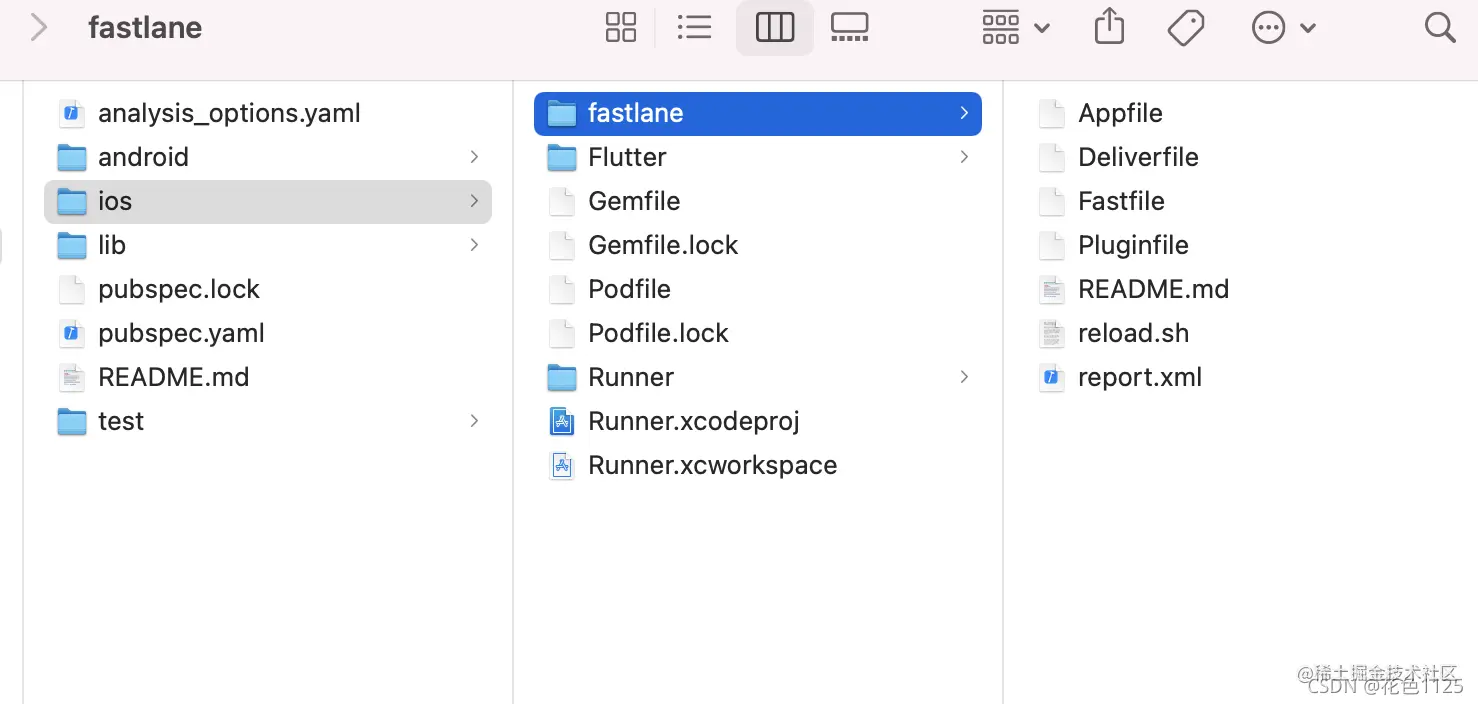
Task: Click third-column README.md document icon
Action: coord(1051,289)
